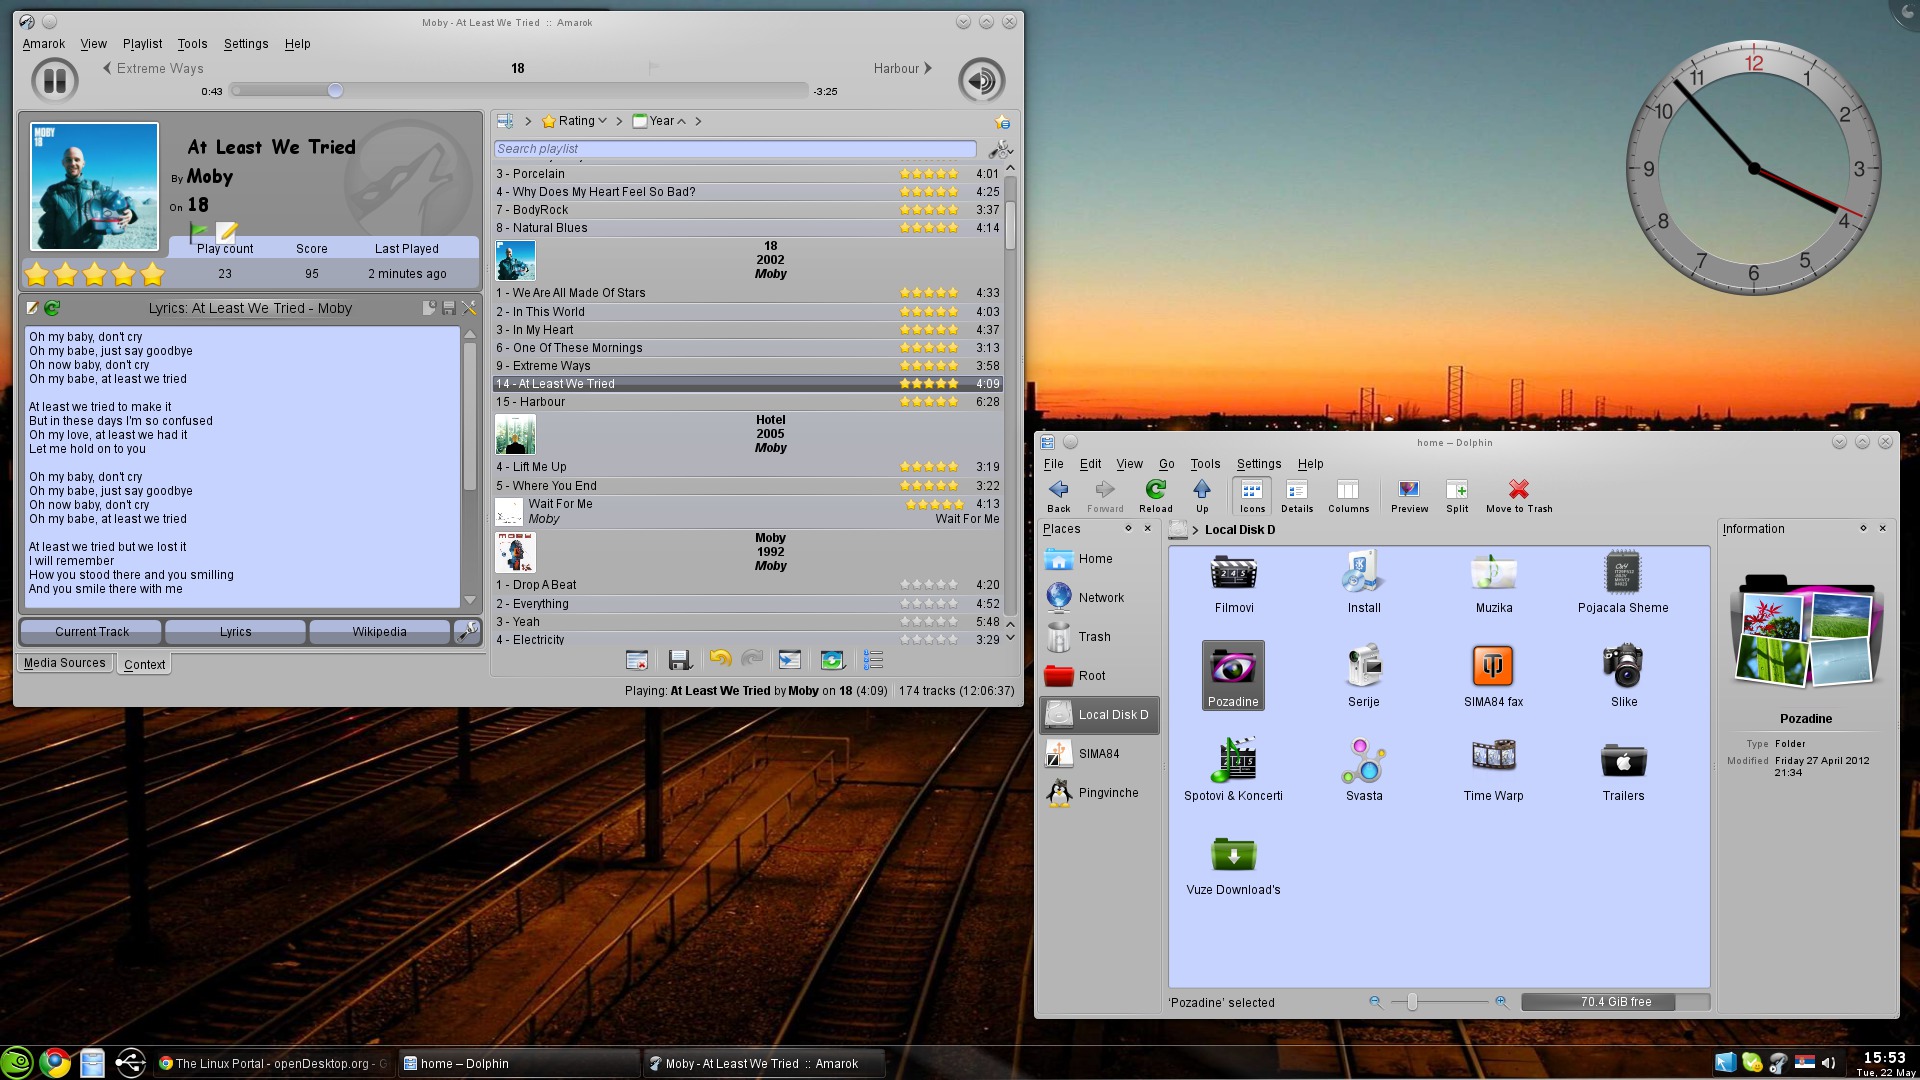This screenshot has width=1920, height=1080.
Task: Click the playlist layout bookmark icon
Action: tap(1002, 122)
